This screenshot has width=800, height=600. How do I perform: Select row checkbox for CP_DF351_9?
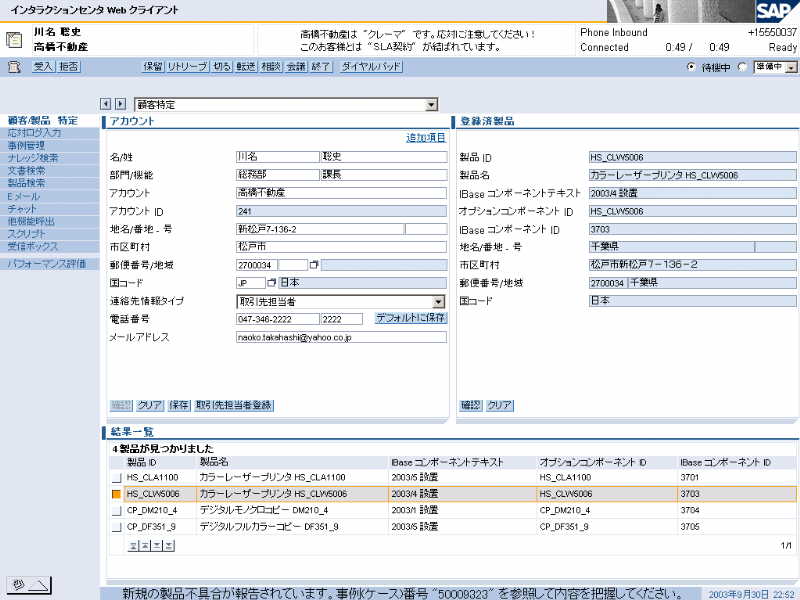coord(117,527)
